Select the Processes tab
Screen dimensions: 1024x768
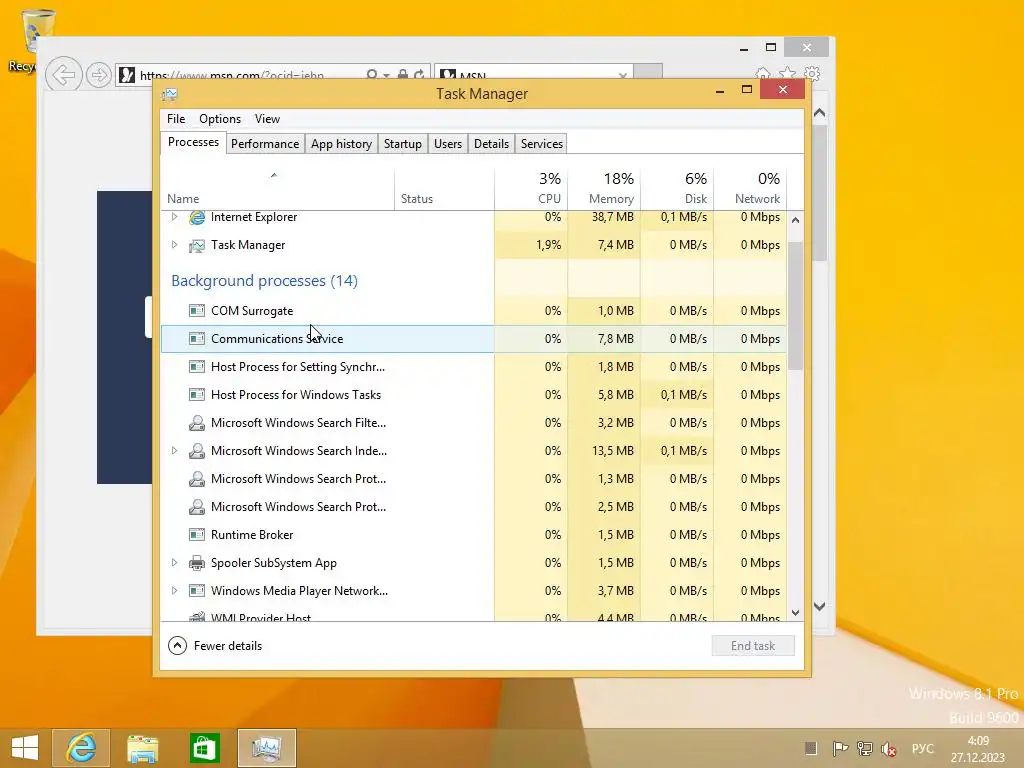pyautogui.click(x=193, y=142)
